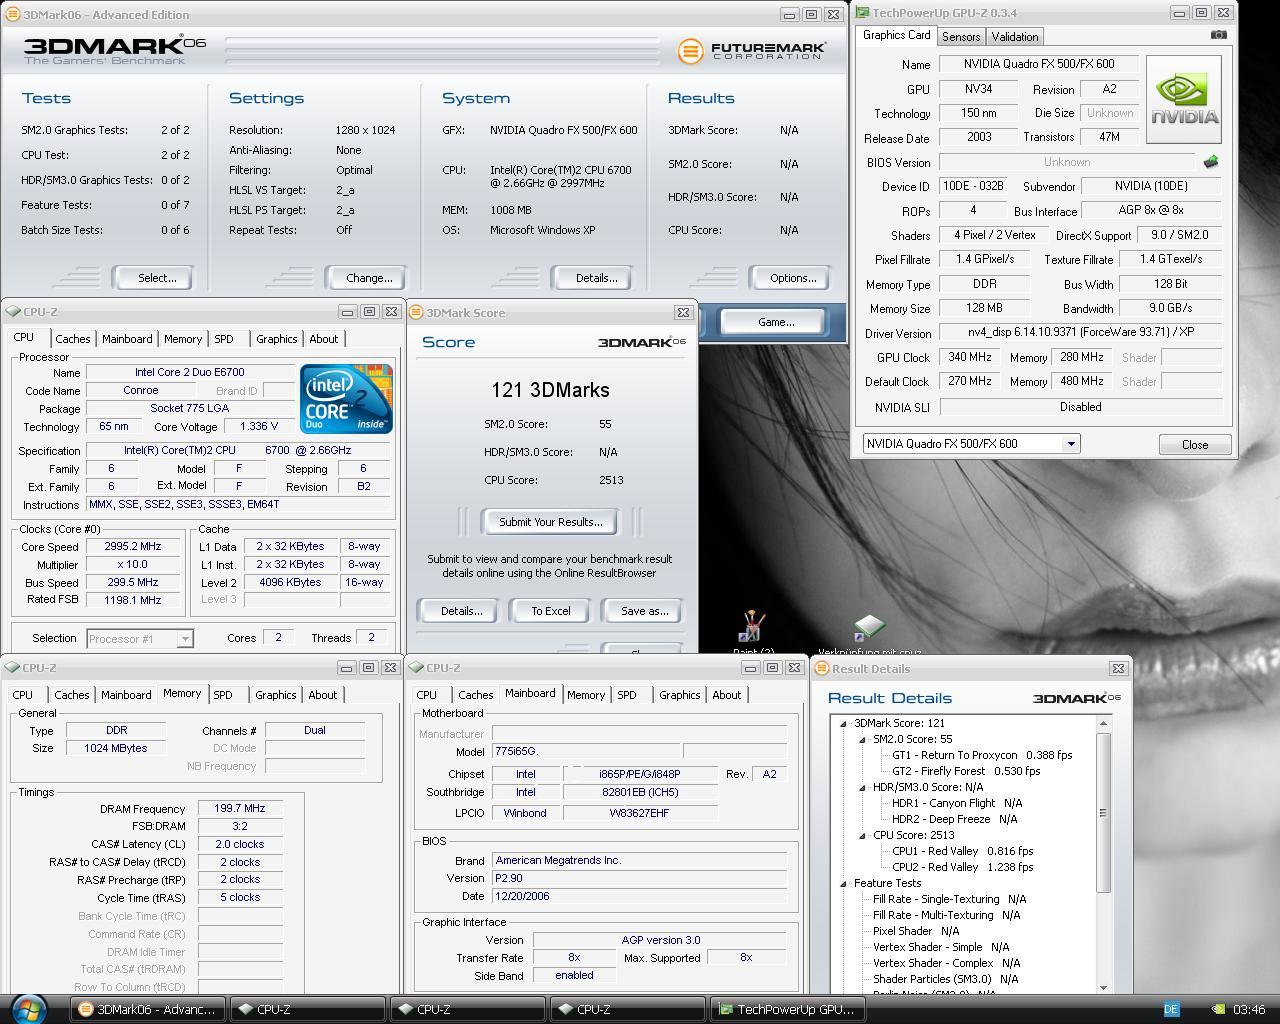Click the To Excel button
The width and height of the screenshot is (1280, 1024).
click(x=549, y=611)
